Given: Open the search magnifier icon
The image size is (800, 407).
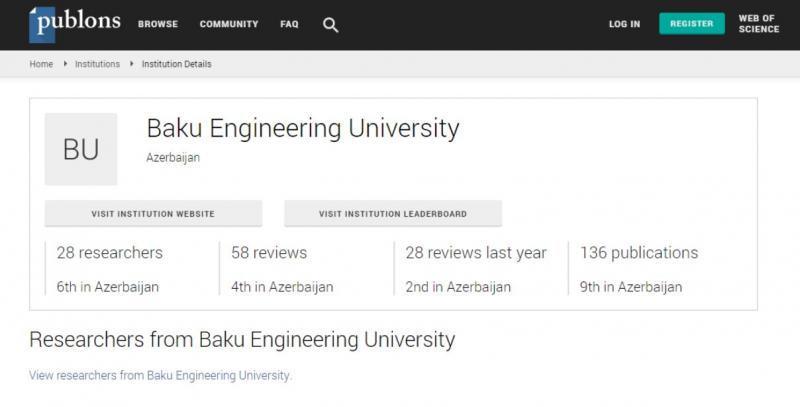Looking at the screenshot, I should (331, 25).
